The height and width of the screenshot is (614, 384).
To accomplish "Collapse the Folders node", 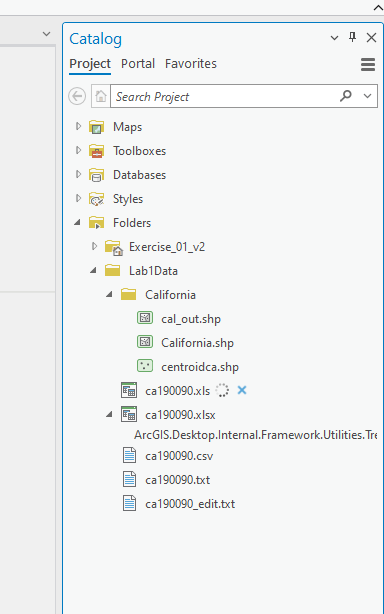I will [x=78, y=222].
